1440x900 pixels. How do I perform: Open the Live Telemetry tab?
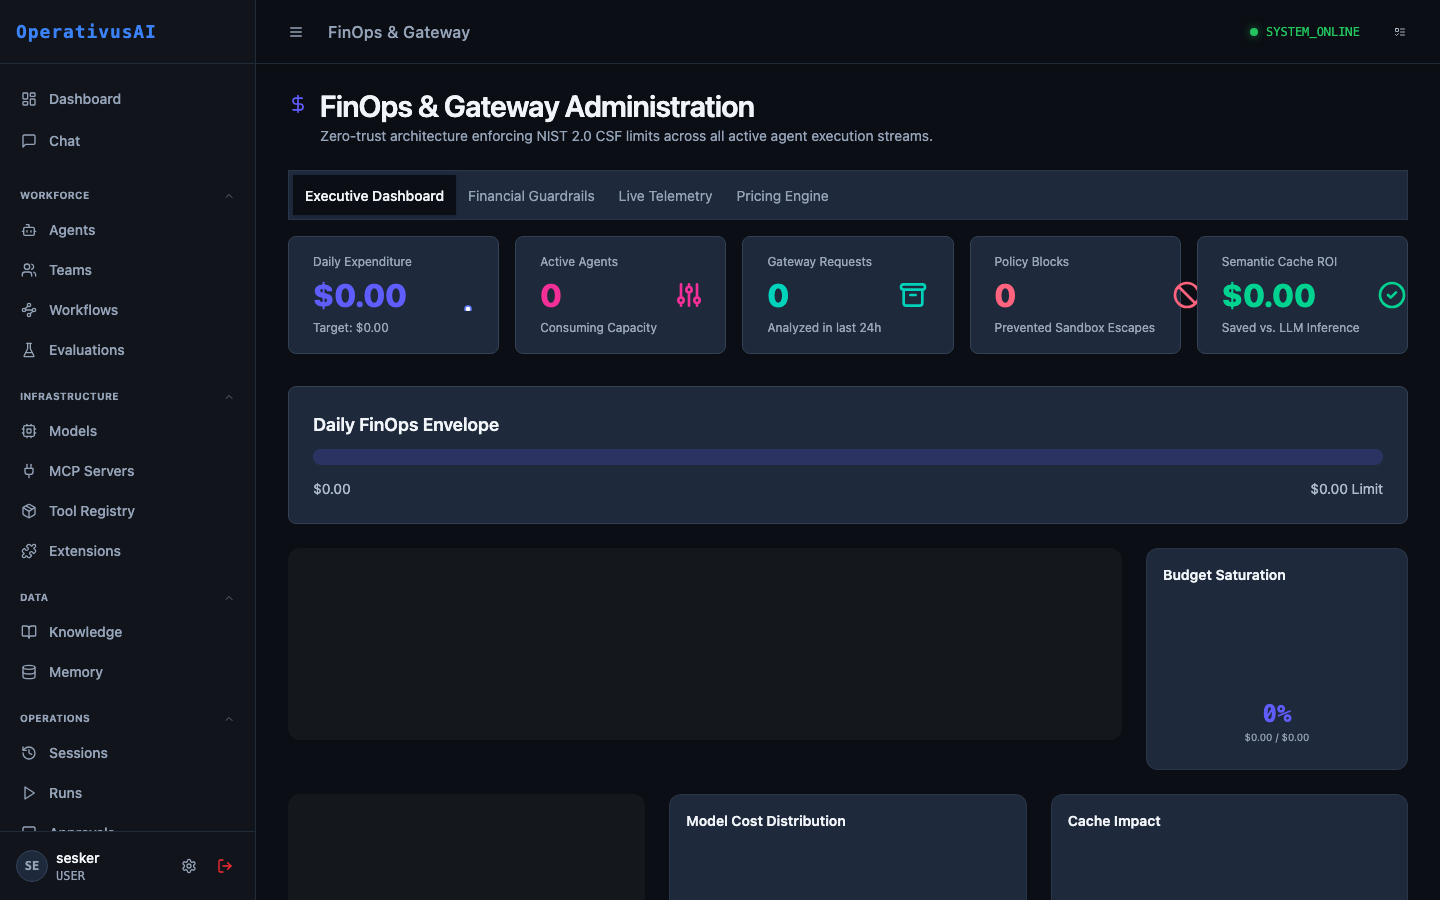[665, 196]
